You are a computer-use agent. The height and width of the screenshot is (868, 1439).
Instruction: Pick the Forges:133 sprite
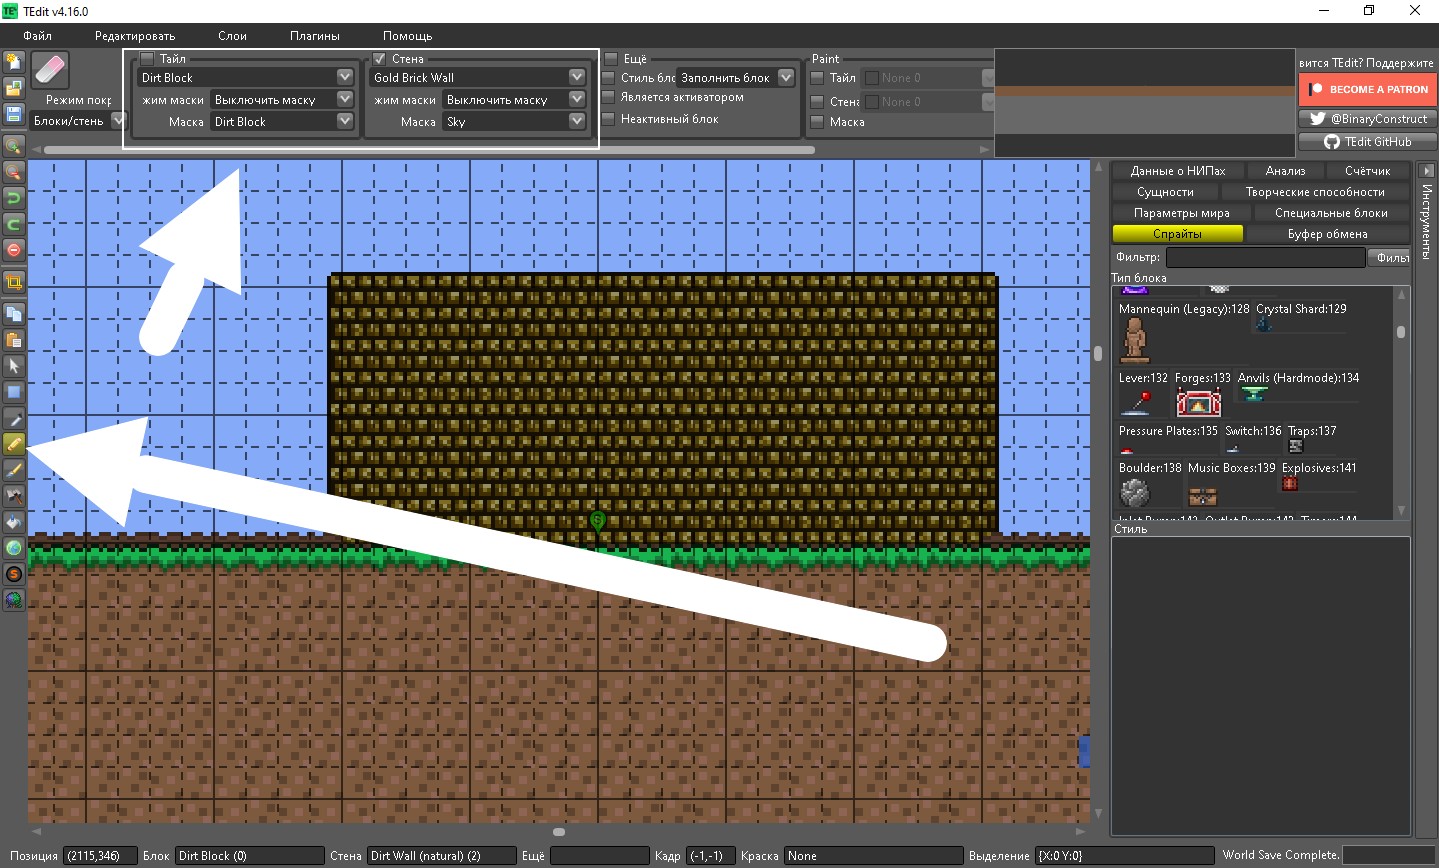pos(1198,402)
